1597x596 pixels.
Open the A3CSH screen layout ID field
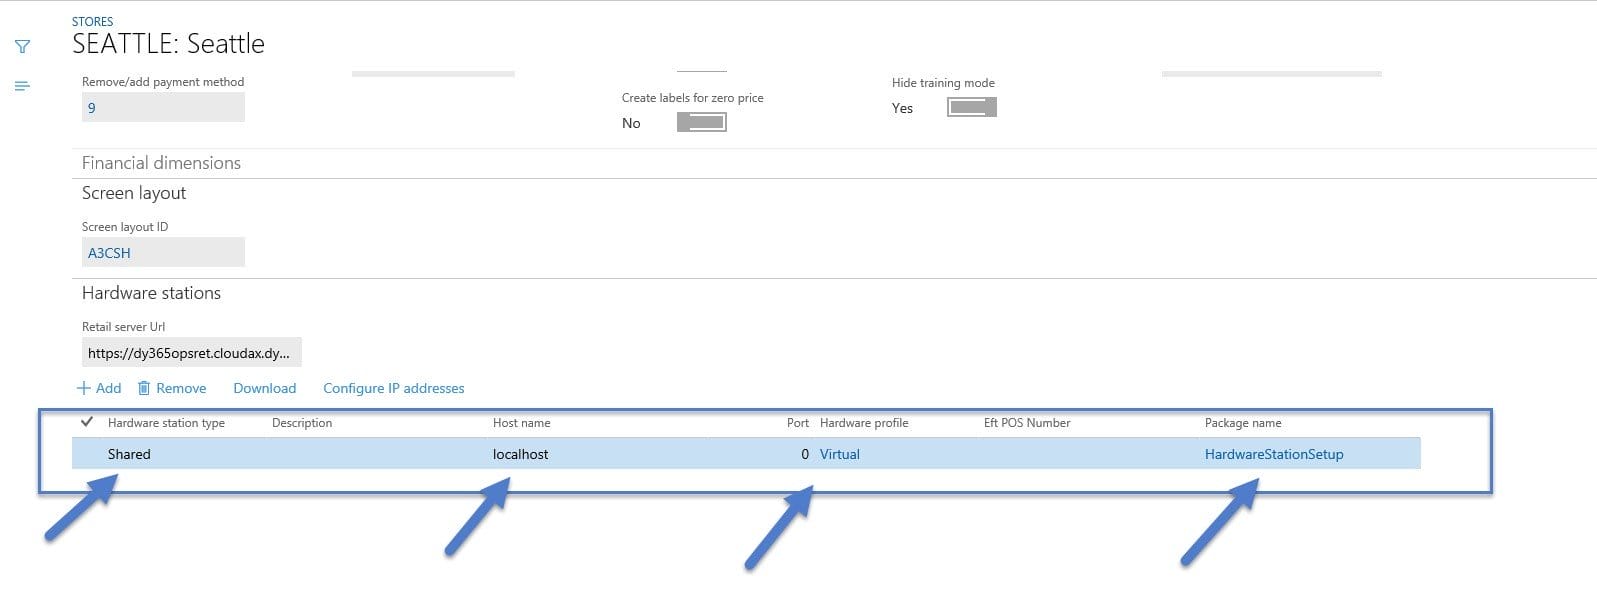(162, 253)
